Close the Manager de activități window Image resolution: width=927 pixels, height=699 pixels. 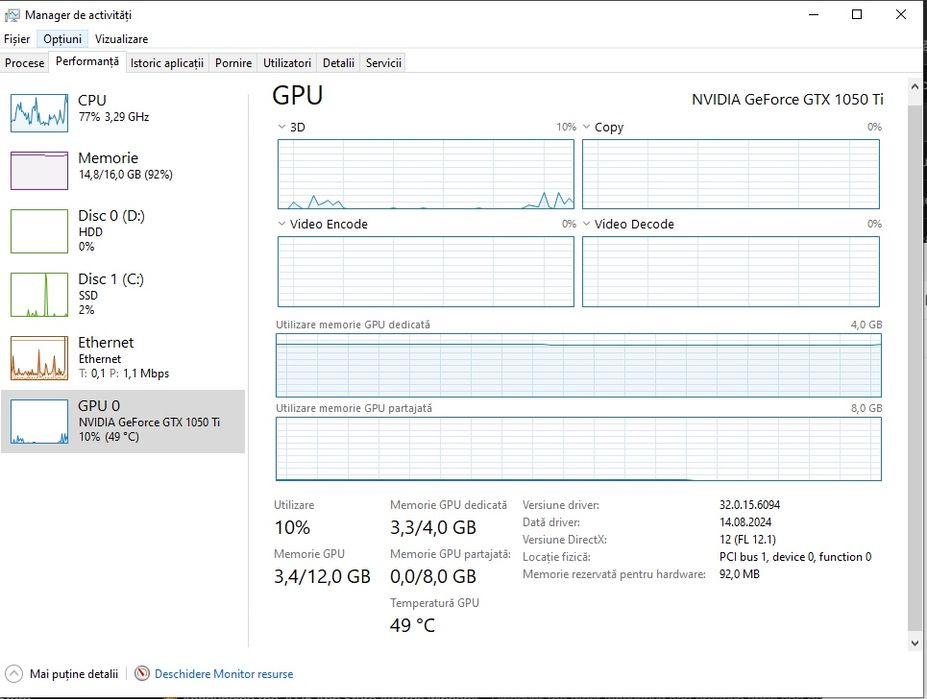coord(900,14)
